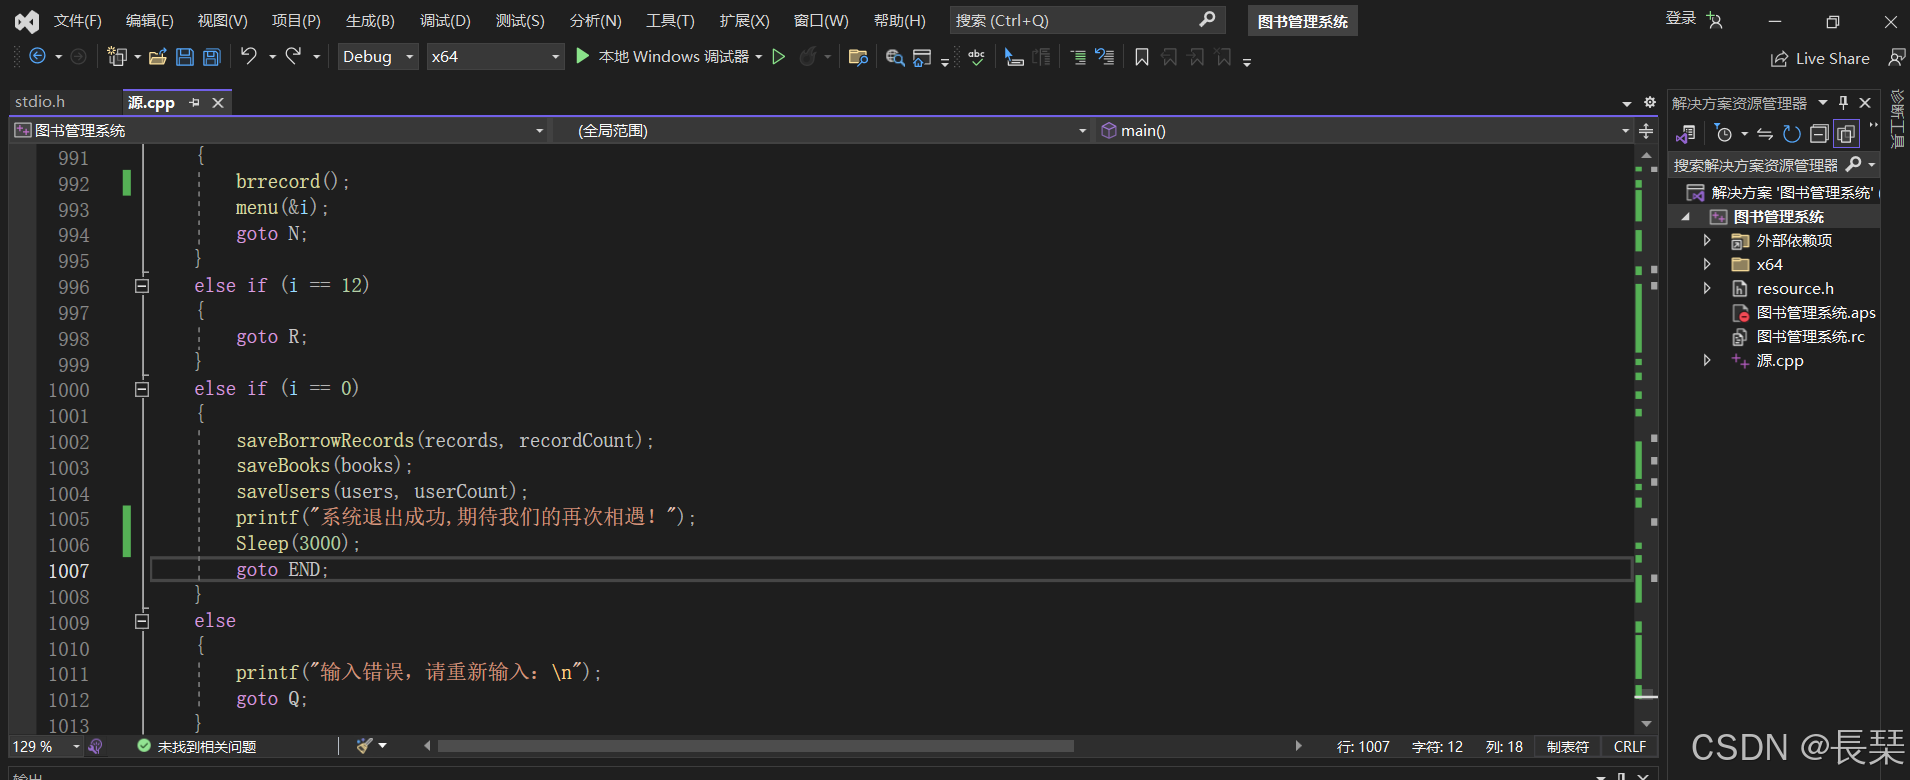Image resolution: width=1910 pixels, height=780 pixels.
Task: Click the Open File folder icon
Action: point(158,57)
